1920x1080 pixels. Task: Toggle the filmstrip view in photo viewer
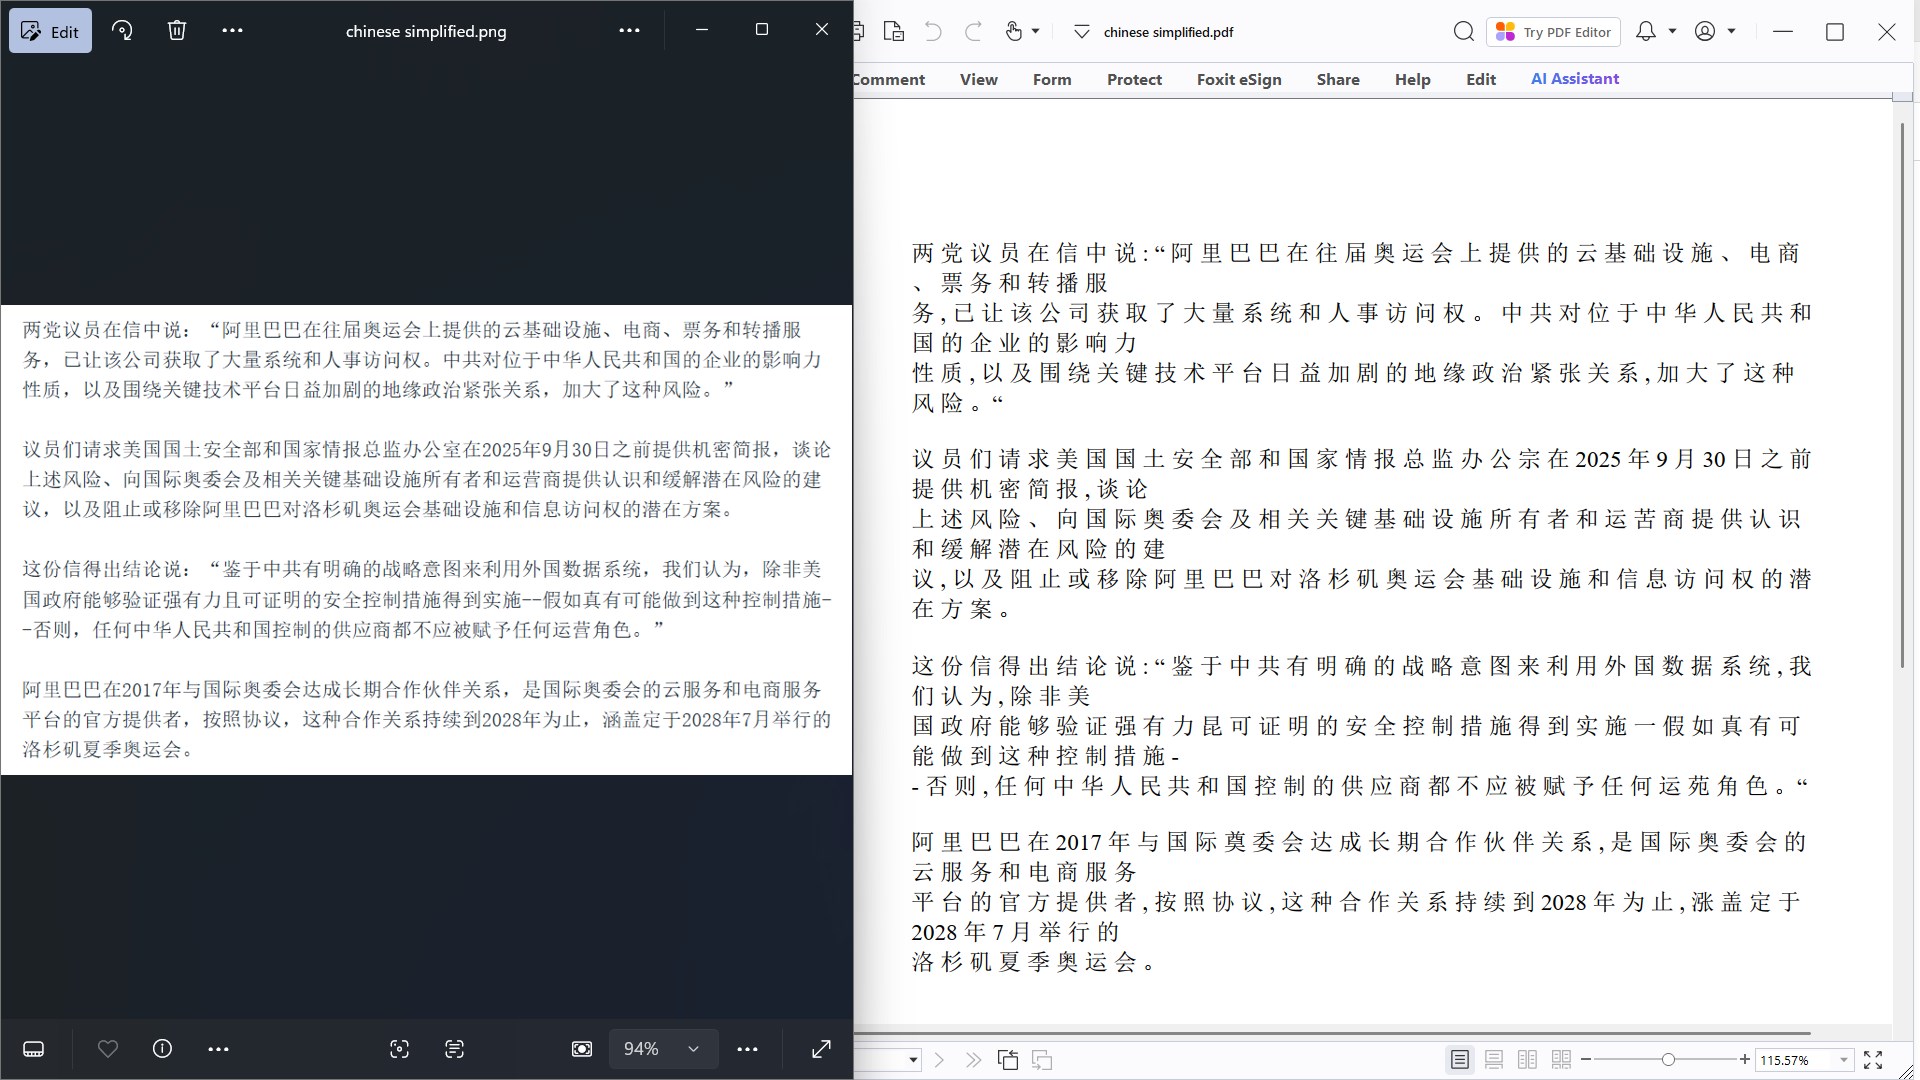tap(33, 1049)
